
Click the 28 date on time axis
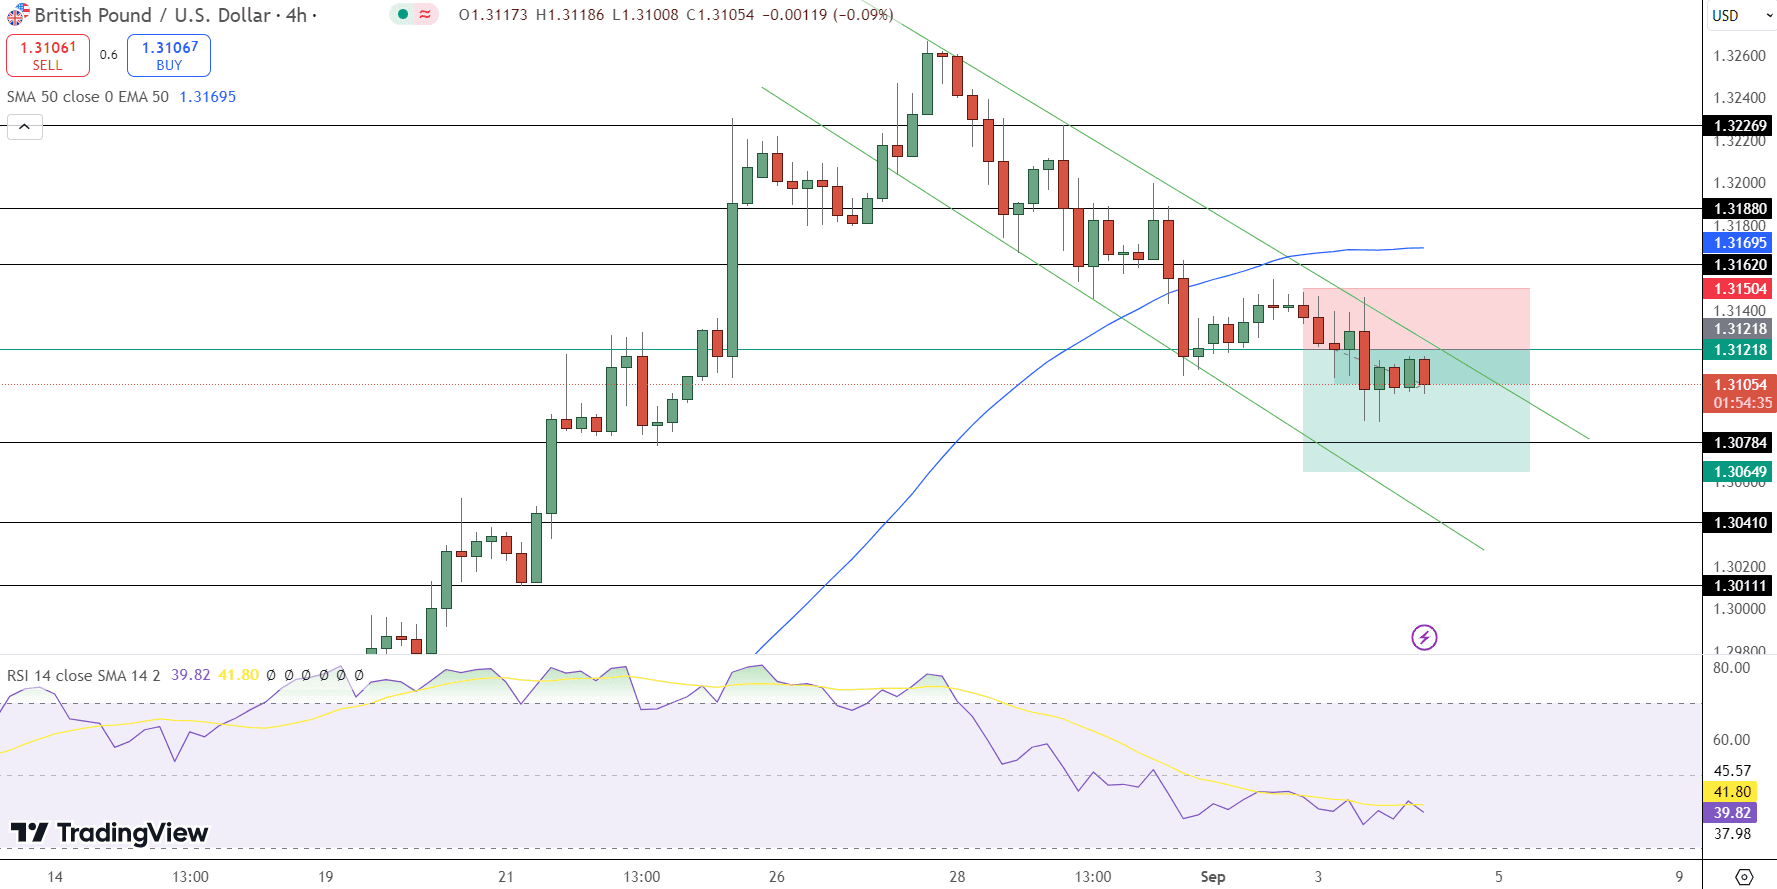(957, 877)
